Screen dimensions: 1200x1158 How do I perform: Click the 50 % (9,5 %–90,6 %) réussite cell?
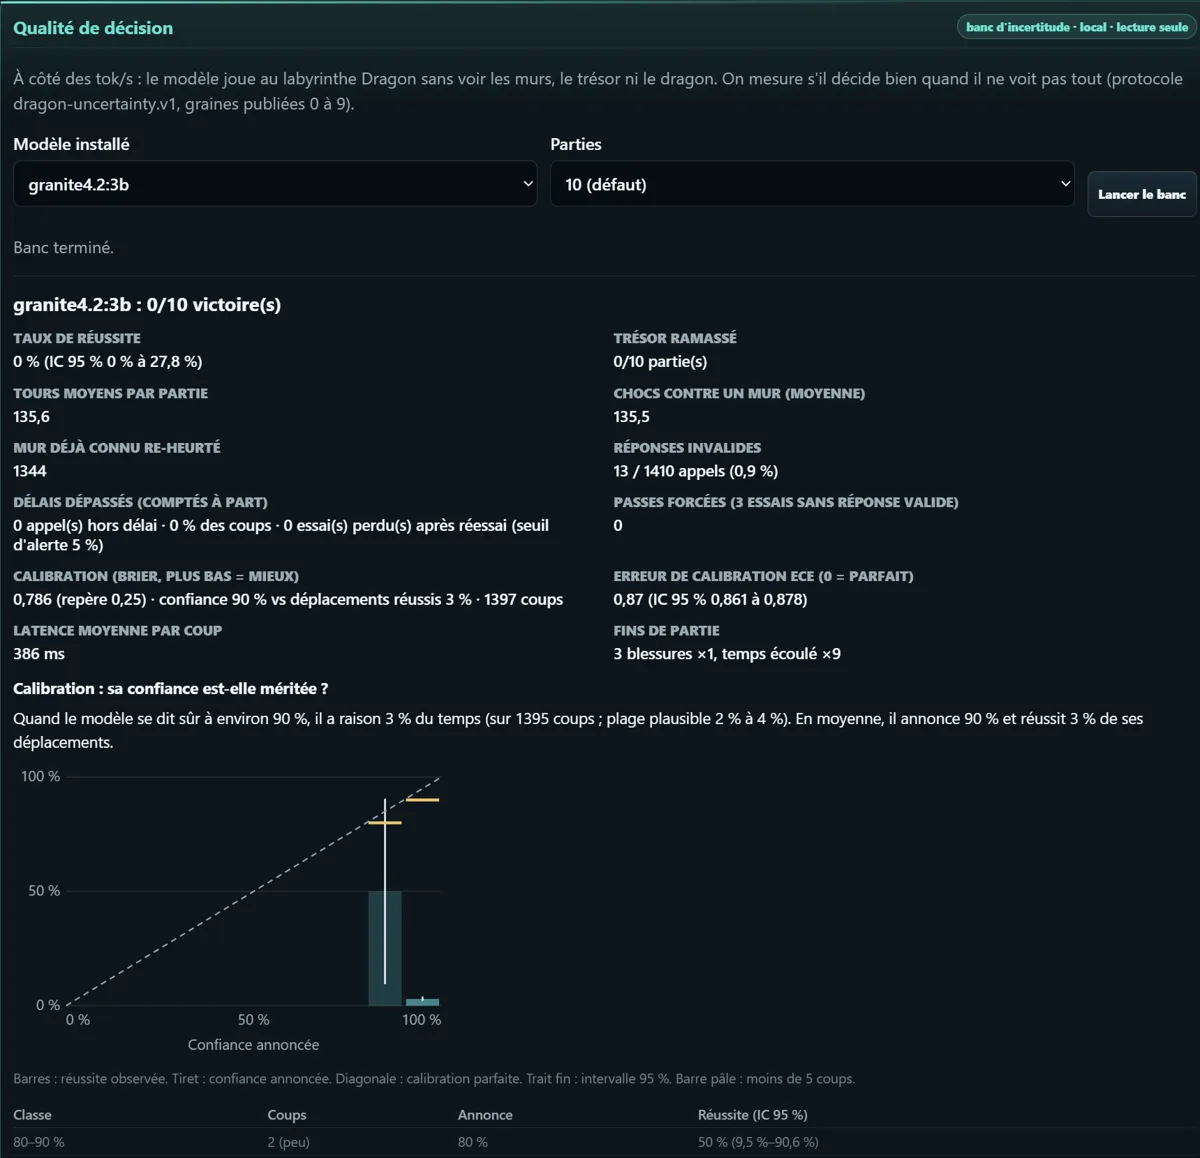(x=758, y=1142)
